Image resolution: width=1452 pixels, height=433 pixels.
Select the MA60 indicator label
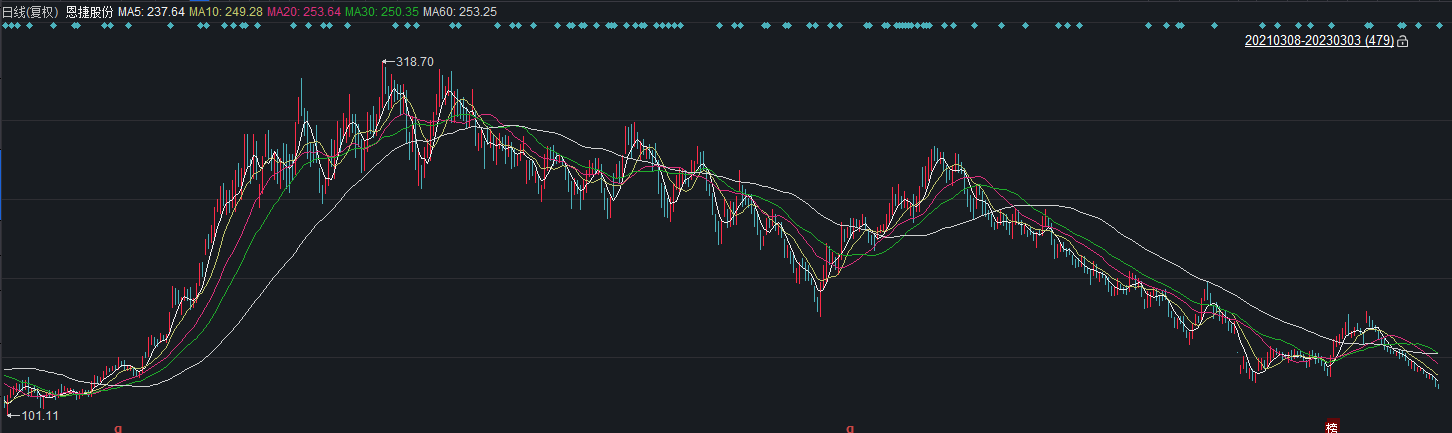point(459,11)
